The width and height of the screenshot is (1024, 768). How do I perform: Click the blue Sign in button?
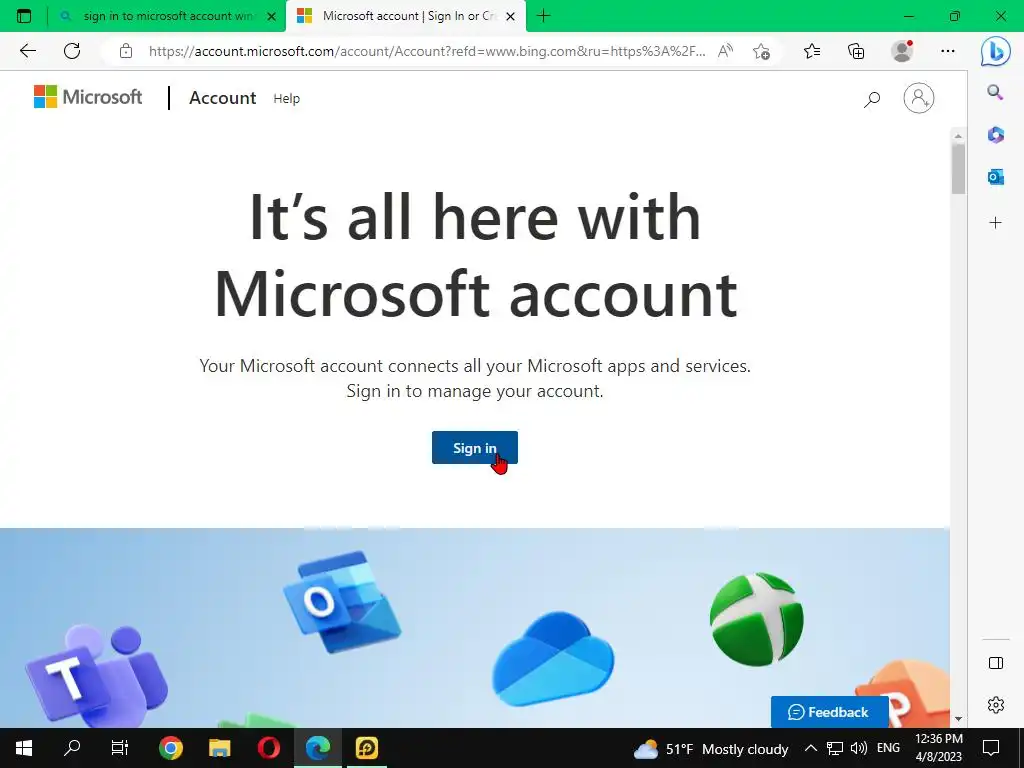coord(474,447)
